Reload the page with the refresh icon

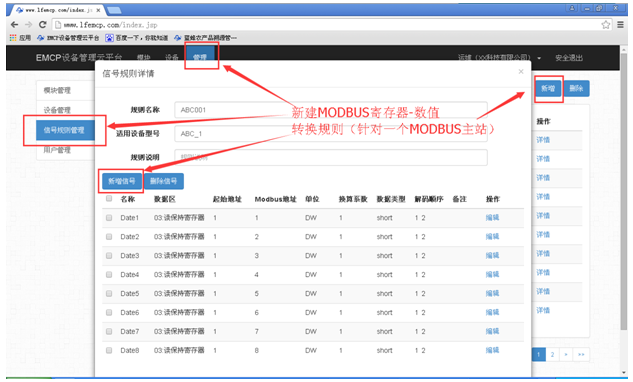(x=42, y=25)
